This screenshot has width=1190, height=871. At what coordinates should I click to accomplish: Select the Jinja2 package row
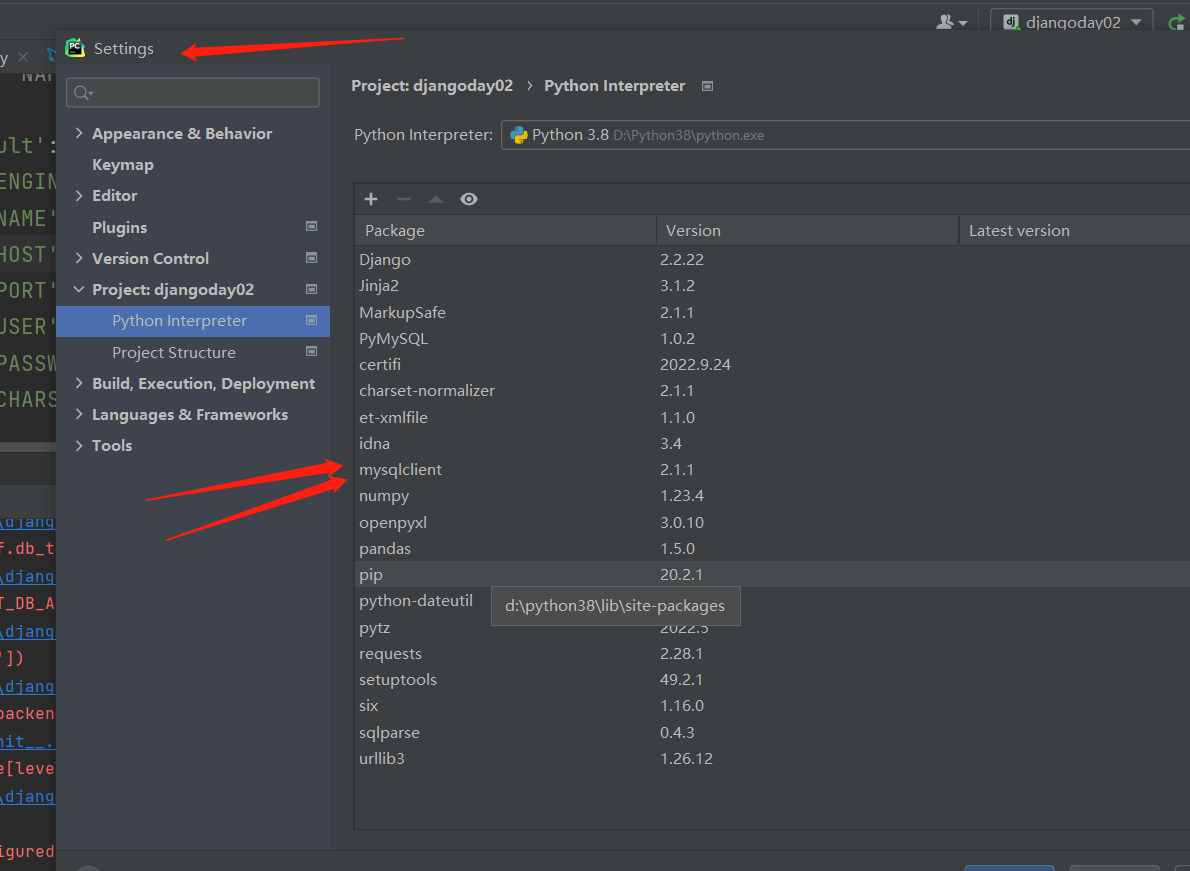pyautogui.click(x=773, y=286)
